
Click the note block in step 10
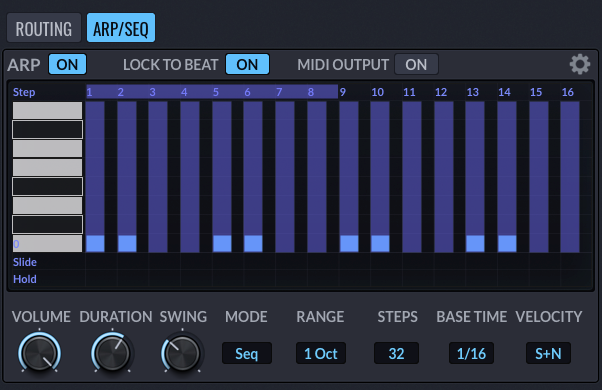click(380, 243)
